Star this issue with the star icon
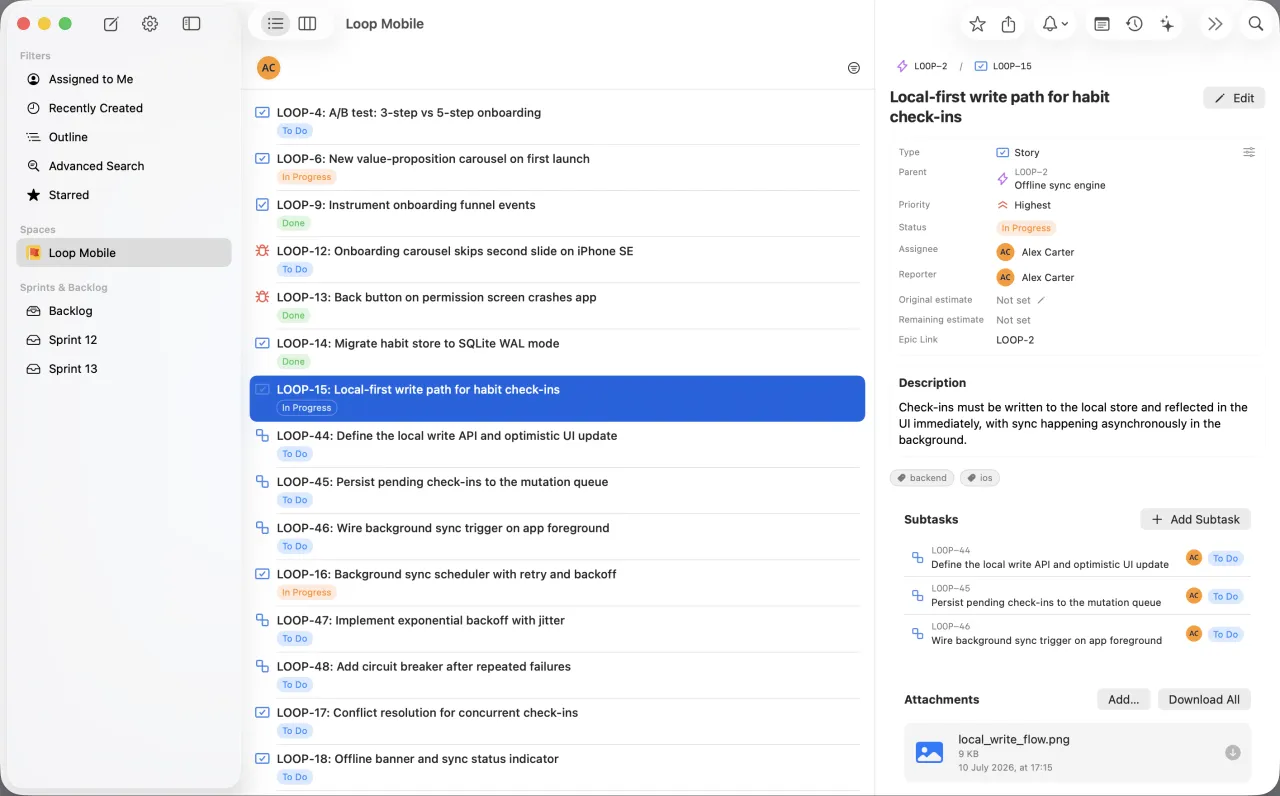This screenshot has width=1280, height=796. [977, 24]
